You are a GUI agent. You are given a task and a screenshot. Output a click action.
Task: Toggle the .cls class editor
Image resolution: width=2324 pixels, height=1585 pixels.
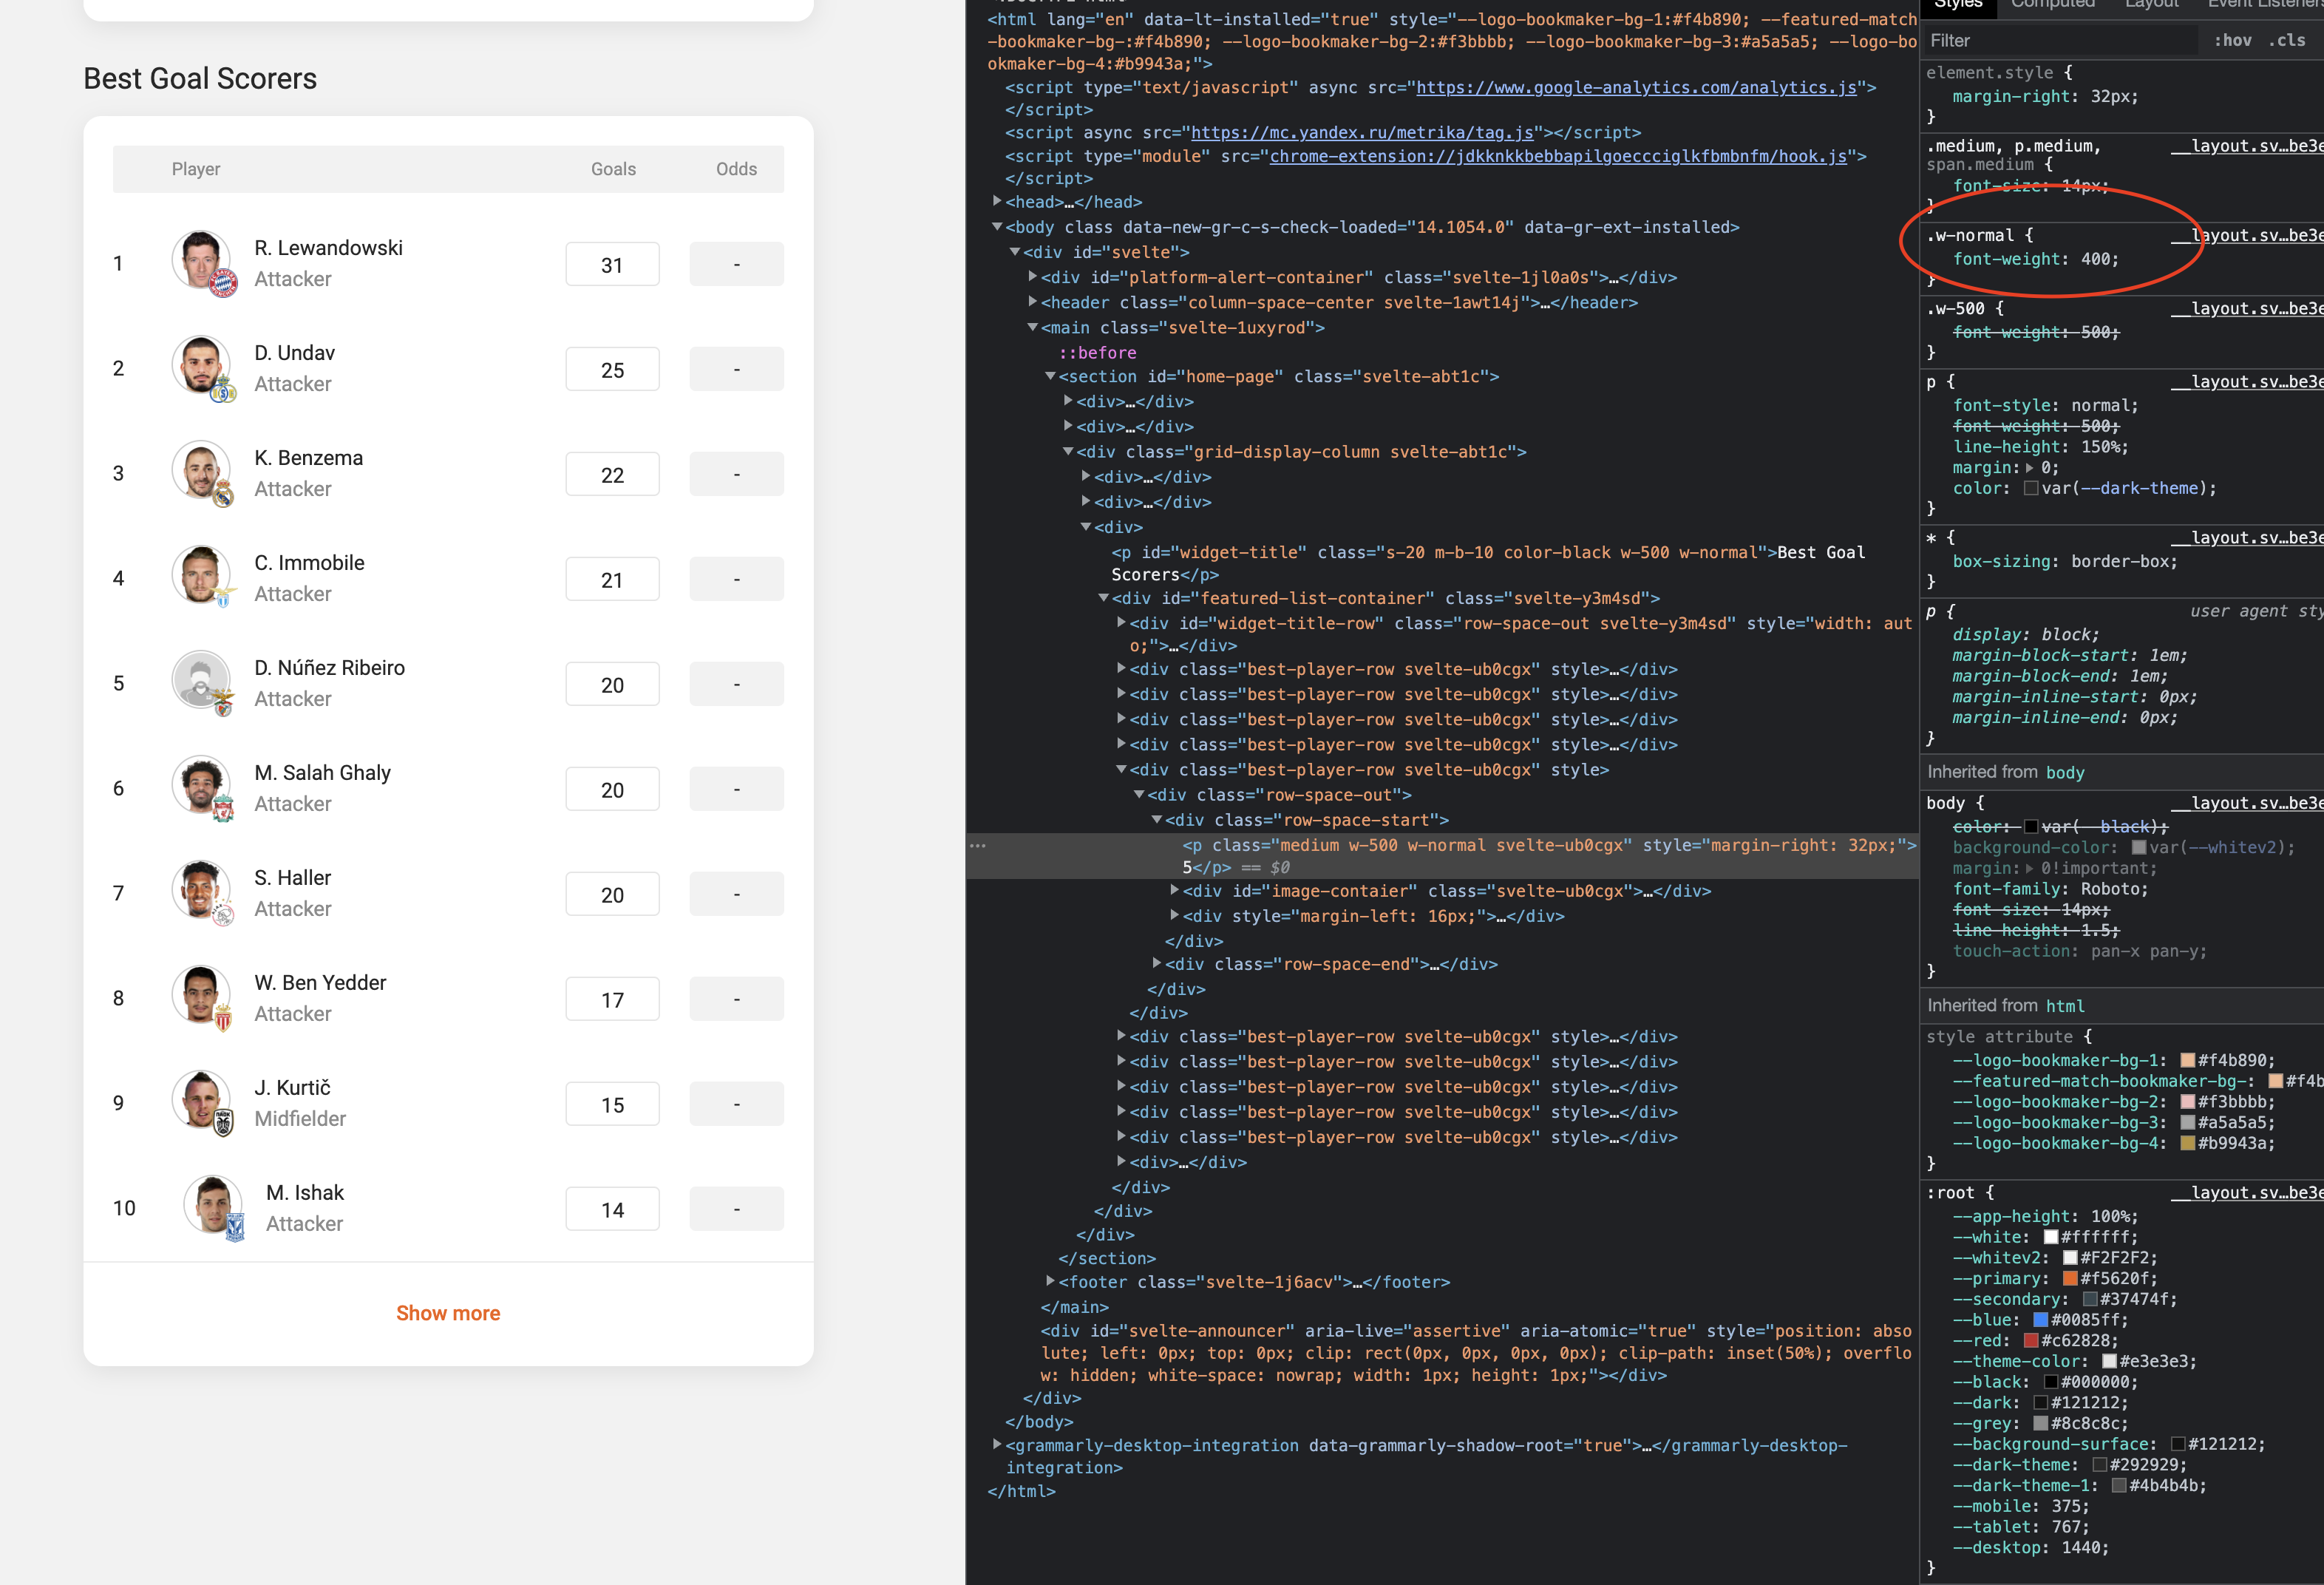pos(2287,41)
